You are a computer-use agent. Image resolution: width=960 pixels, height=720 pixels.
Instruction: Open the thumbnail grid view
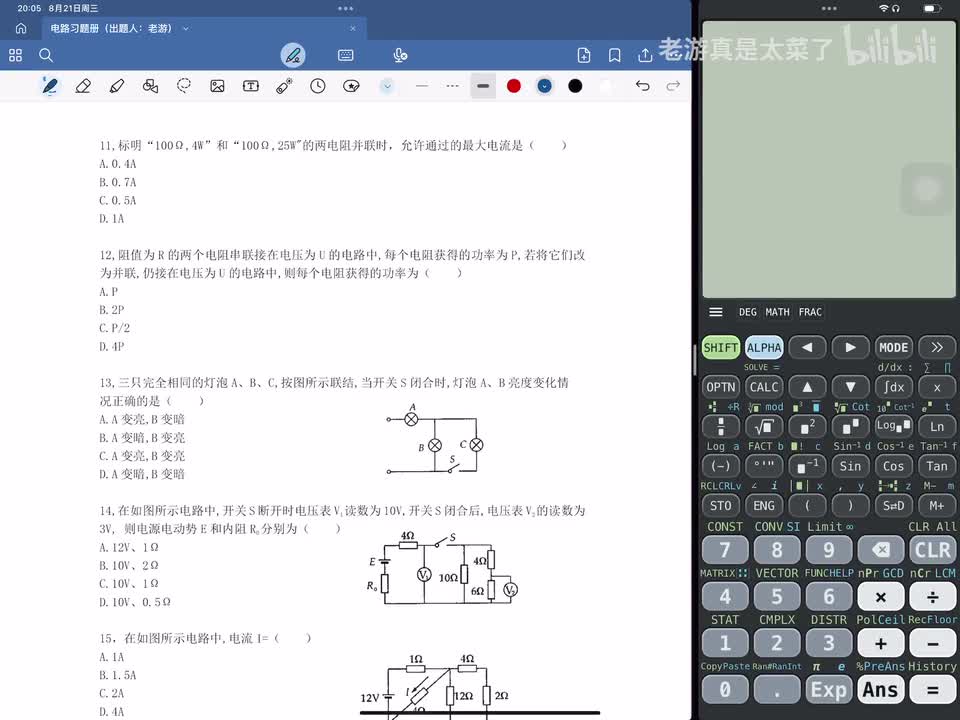tap(15, 55)
